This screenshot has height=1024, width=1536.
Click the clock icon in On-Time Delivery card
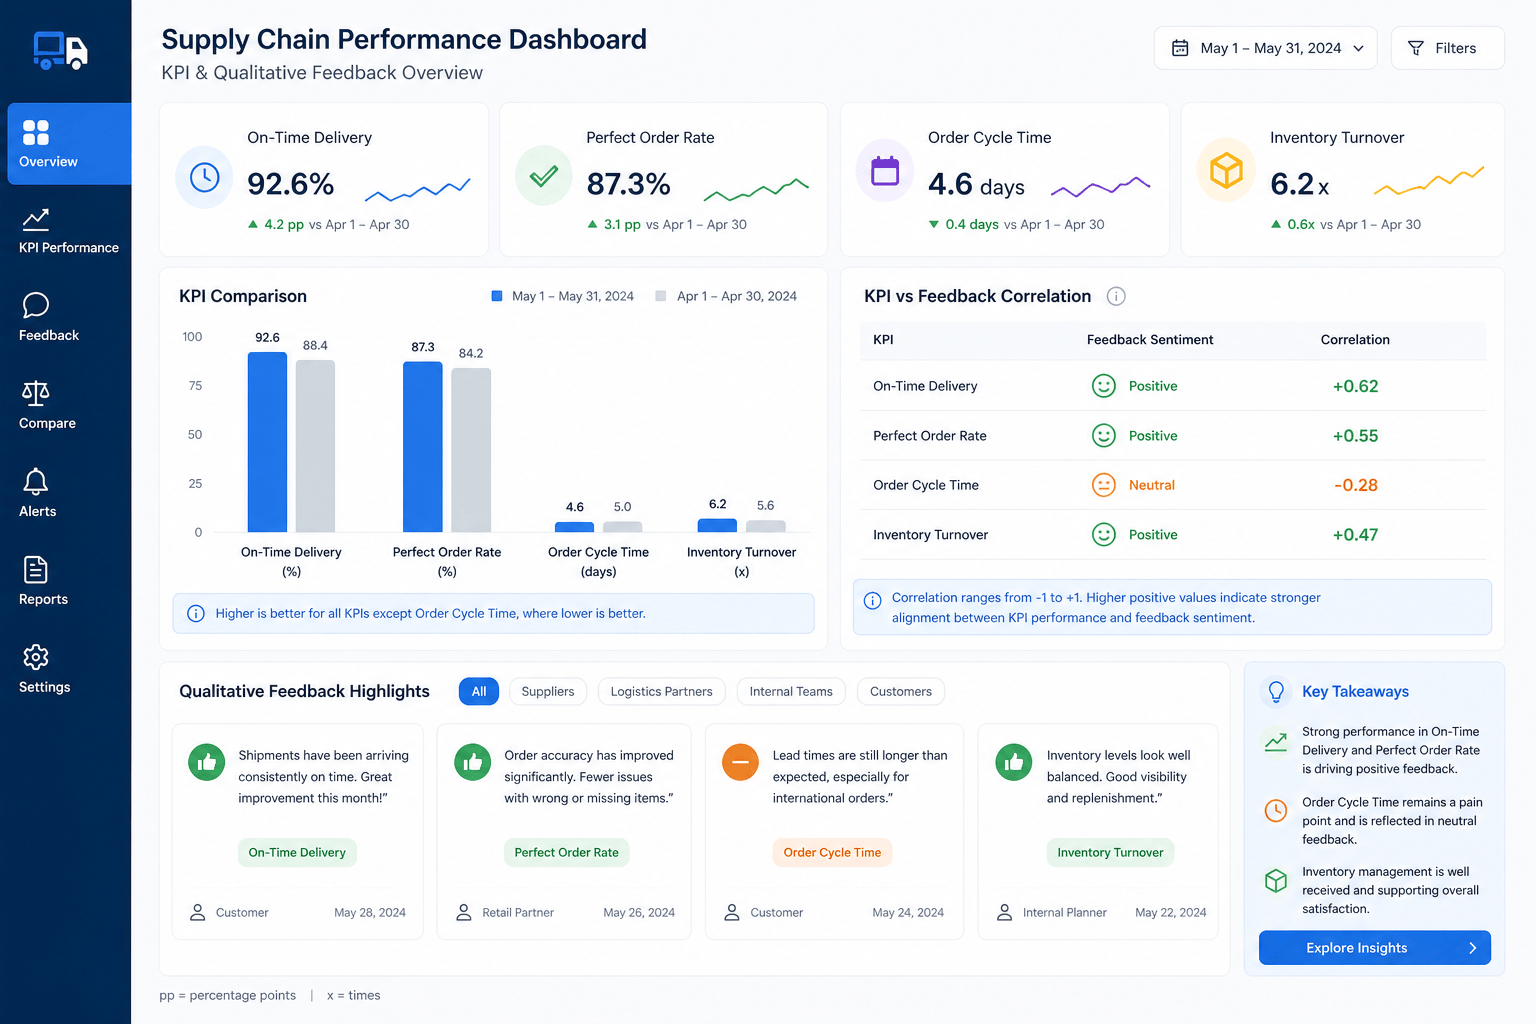[204, 178]
